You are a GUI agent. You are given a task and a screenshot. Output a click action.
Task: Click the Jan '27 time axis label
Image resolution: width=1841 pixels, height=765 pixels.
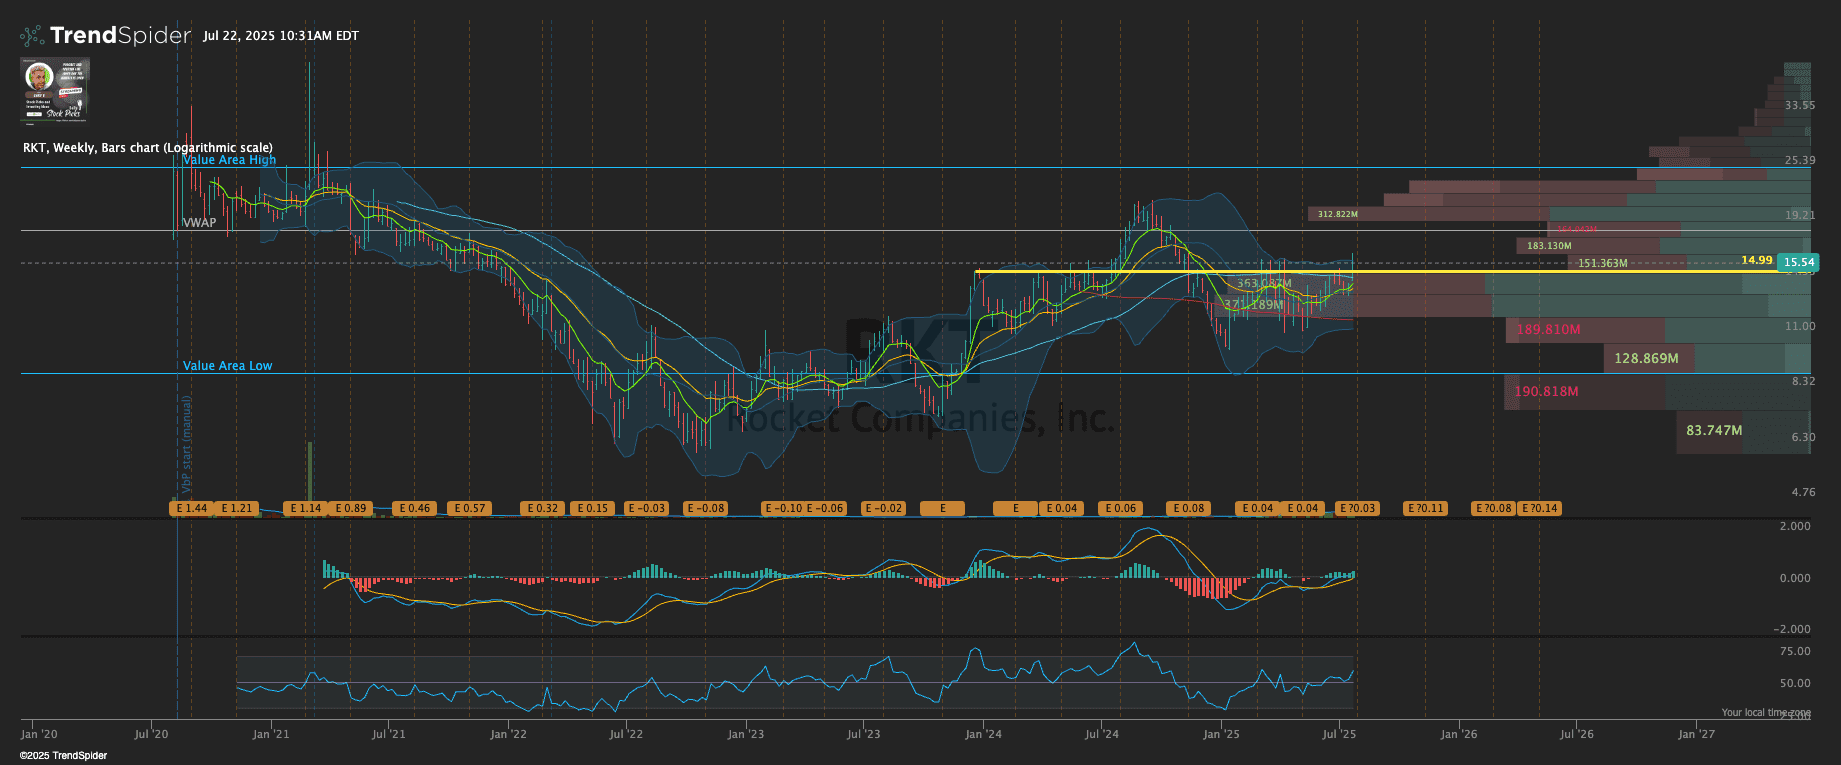coord(1696,734)
